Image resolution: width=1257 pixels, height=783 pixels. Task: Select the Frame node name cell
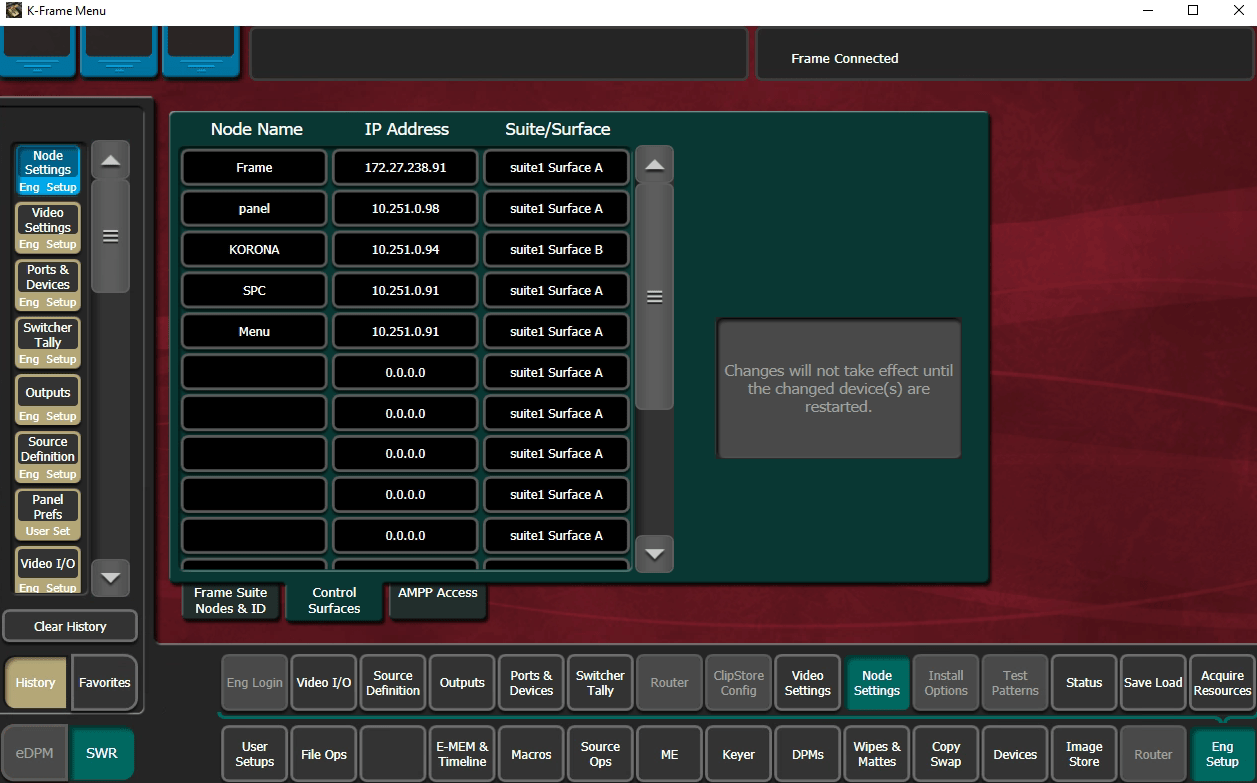tap(254, 168)
